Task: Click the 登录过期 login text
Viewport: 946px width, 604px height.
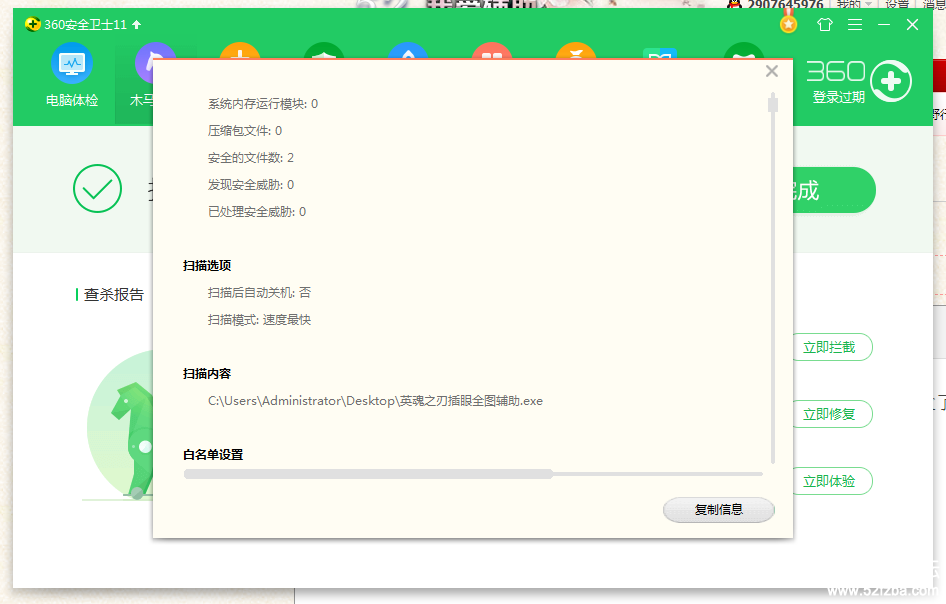Action: (839, 97)
